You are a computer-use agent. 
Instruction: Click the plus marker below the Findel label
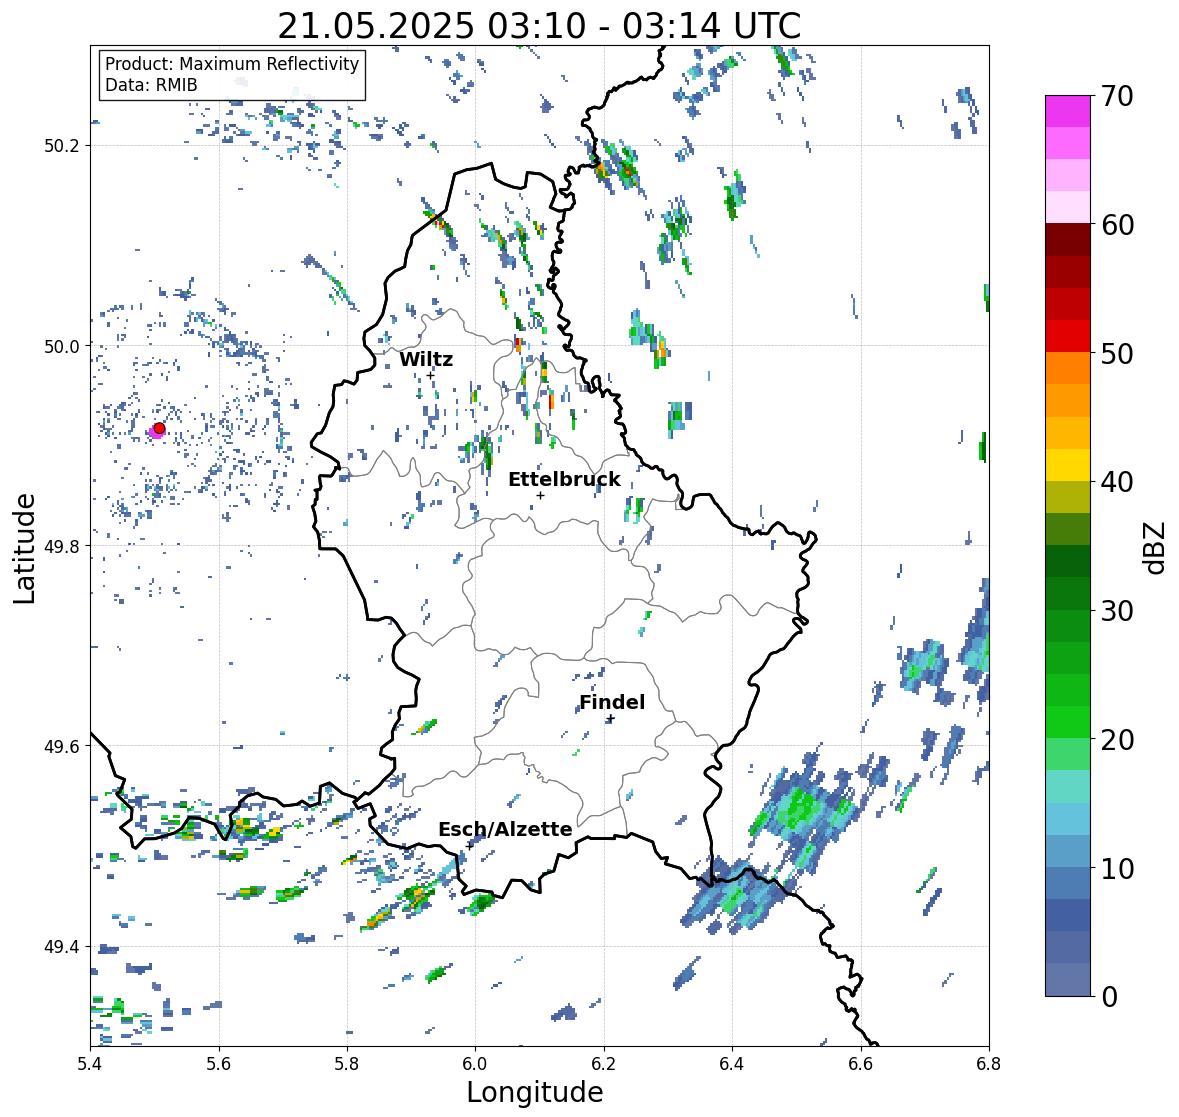coord(611,719)
